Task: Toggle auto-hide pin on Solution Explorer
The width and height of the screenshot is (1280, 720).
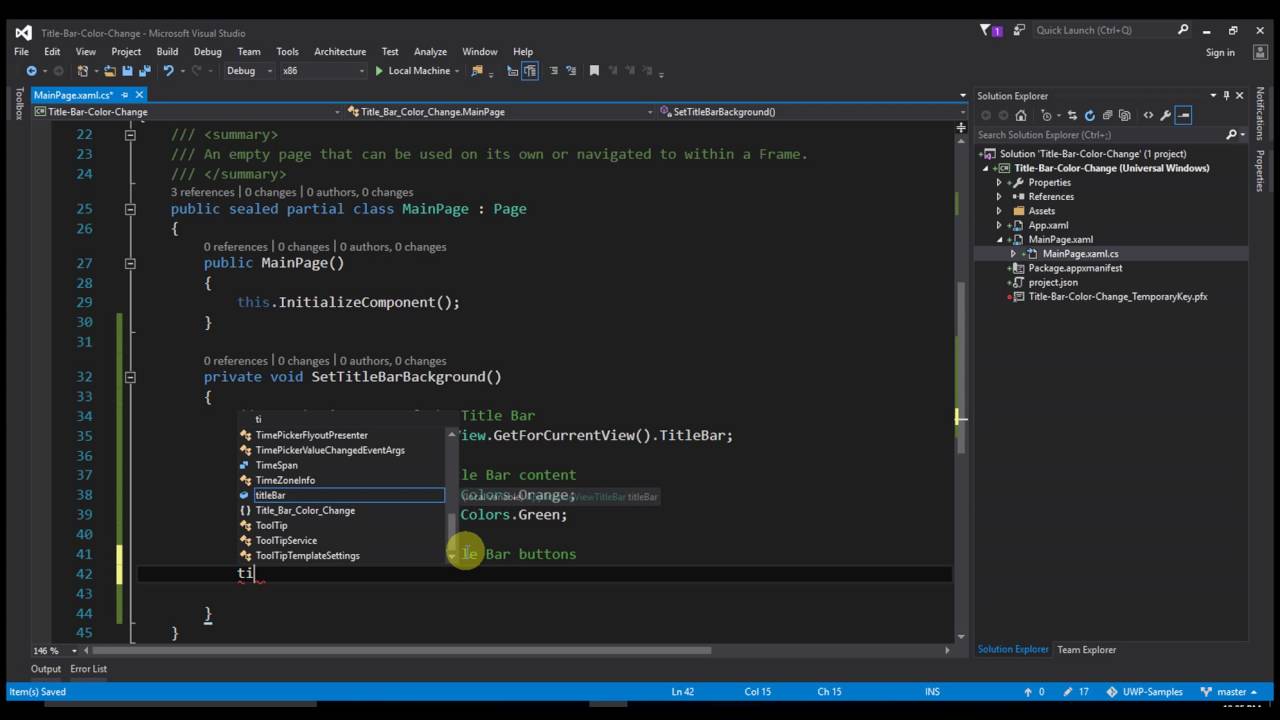Action: point(1226,96)
